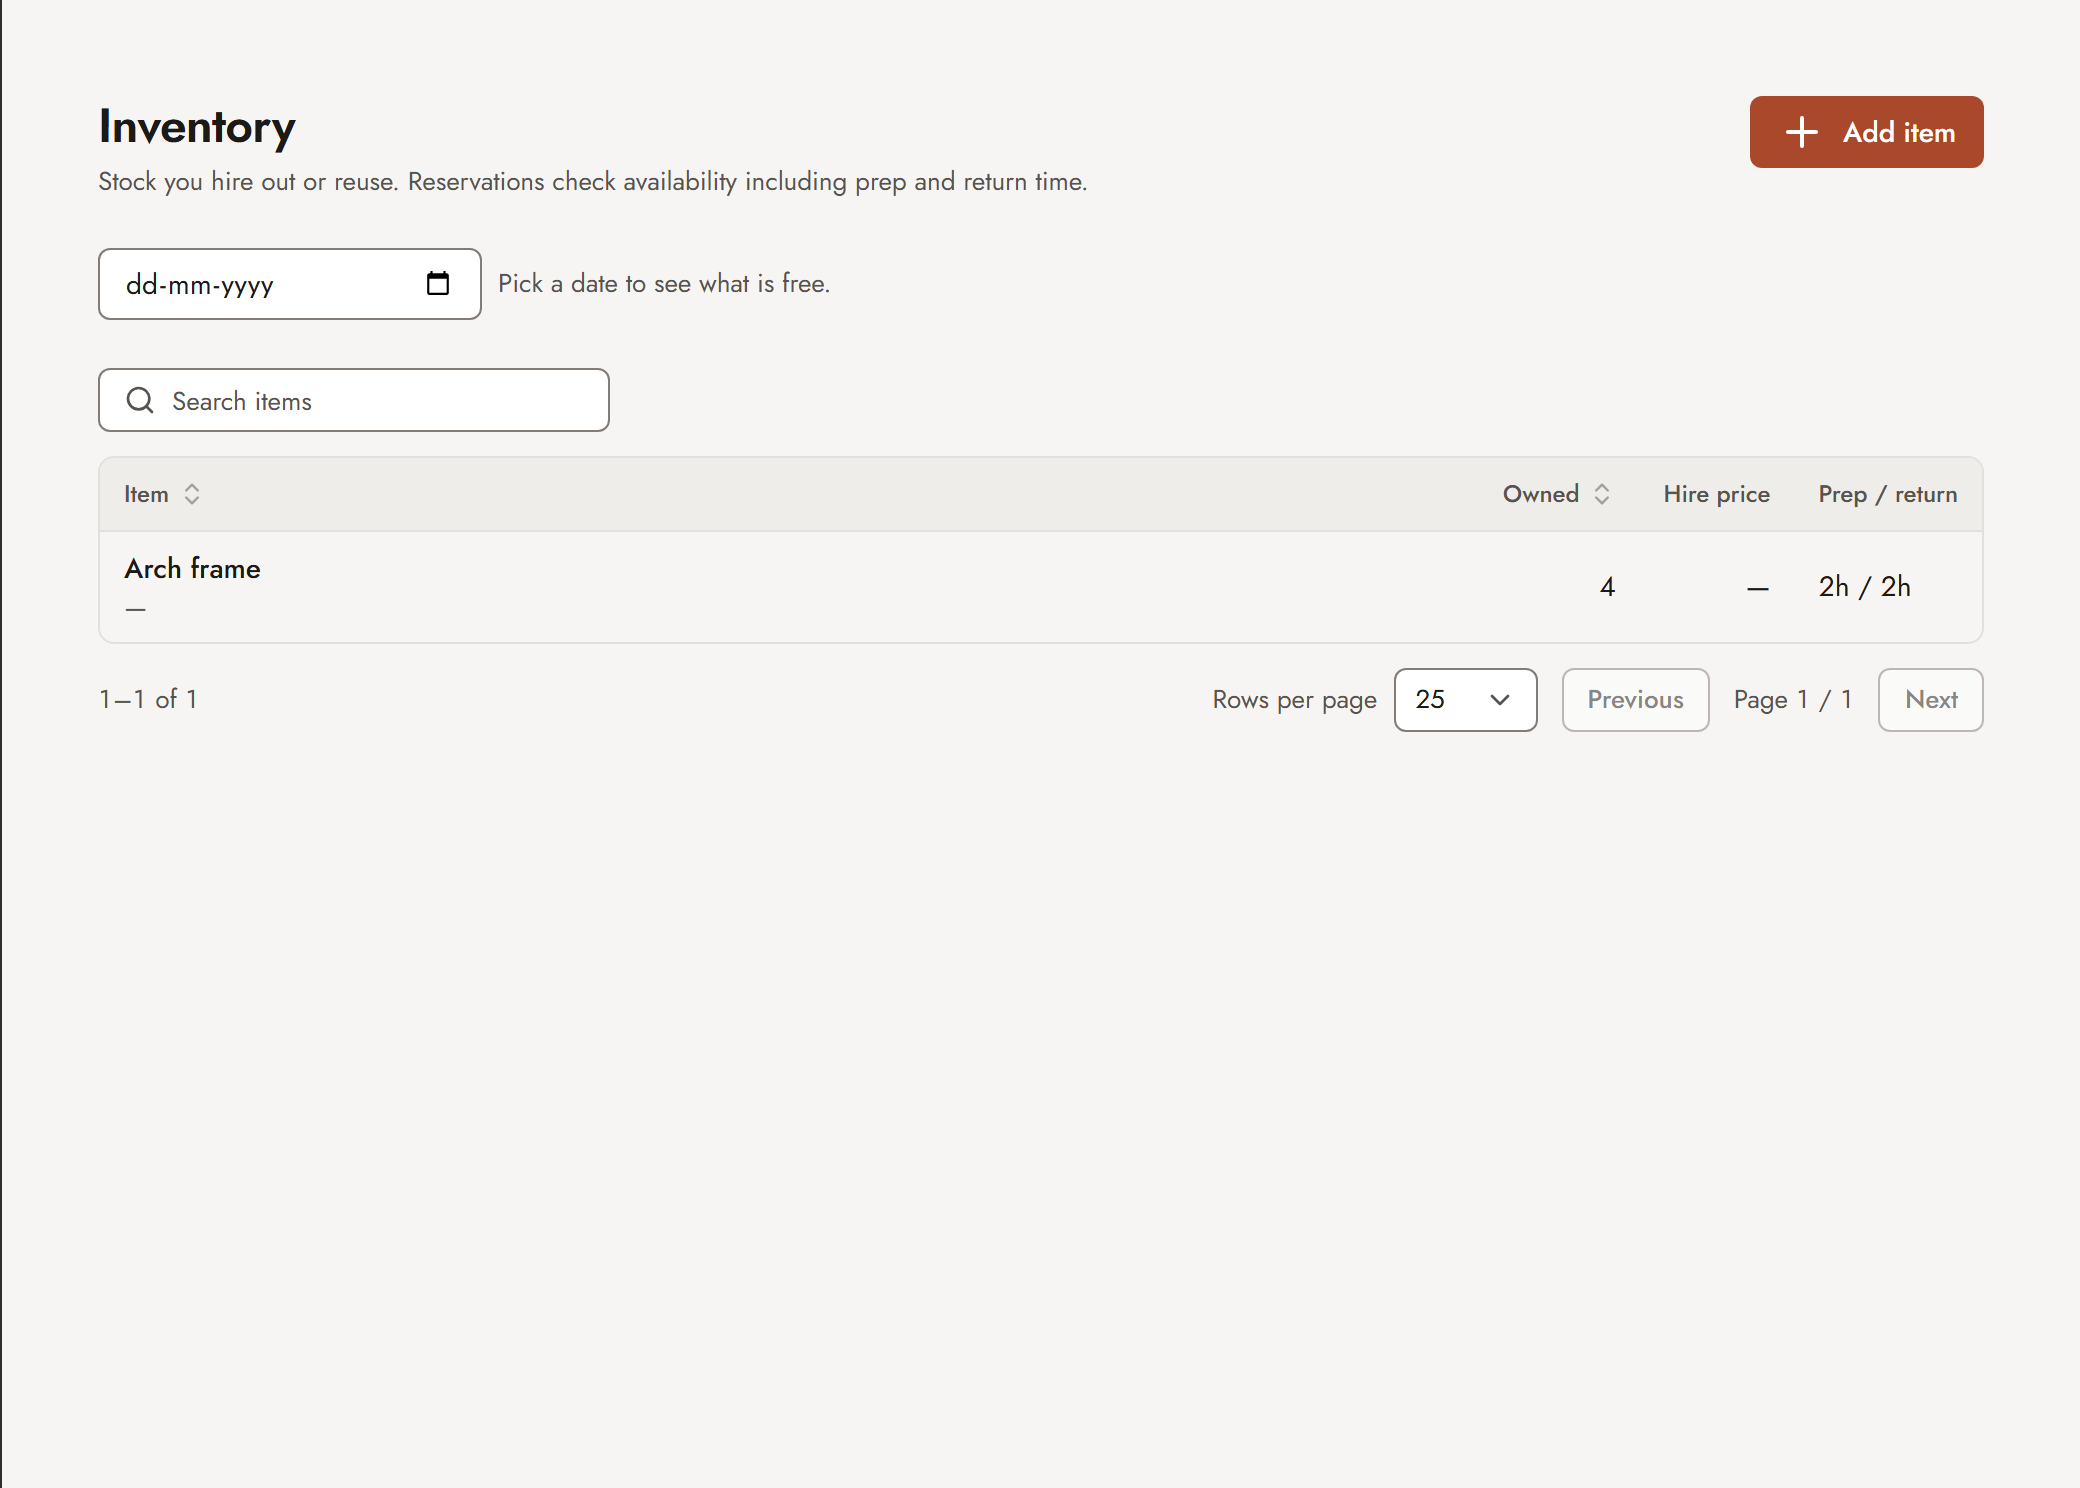Click the 2h / 2h prep value
Screen dimensions: 2080x1488
pos(1865,587)
